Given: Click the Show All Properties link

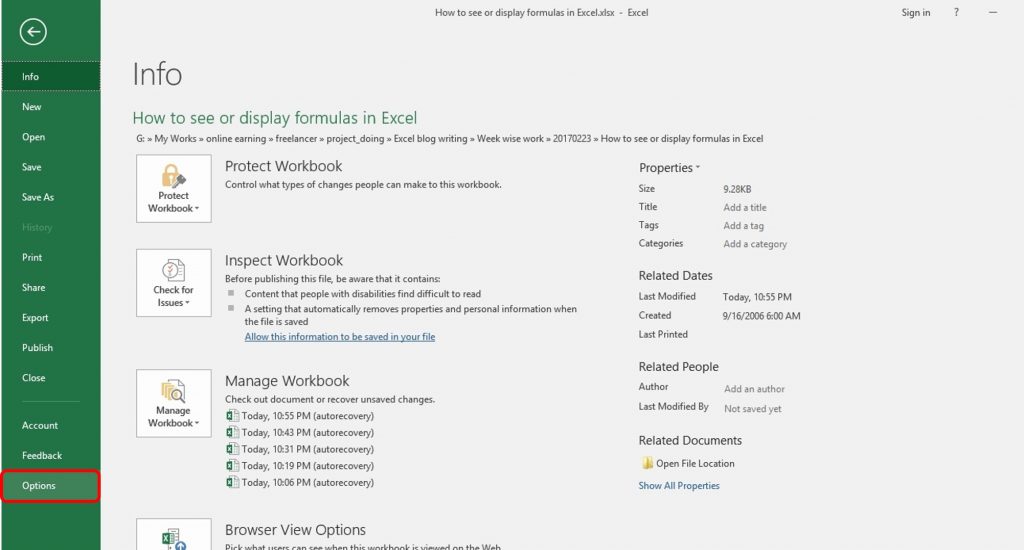Looking at the screenshot, I should [679, 485].
